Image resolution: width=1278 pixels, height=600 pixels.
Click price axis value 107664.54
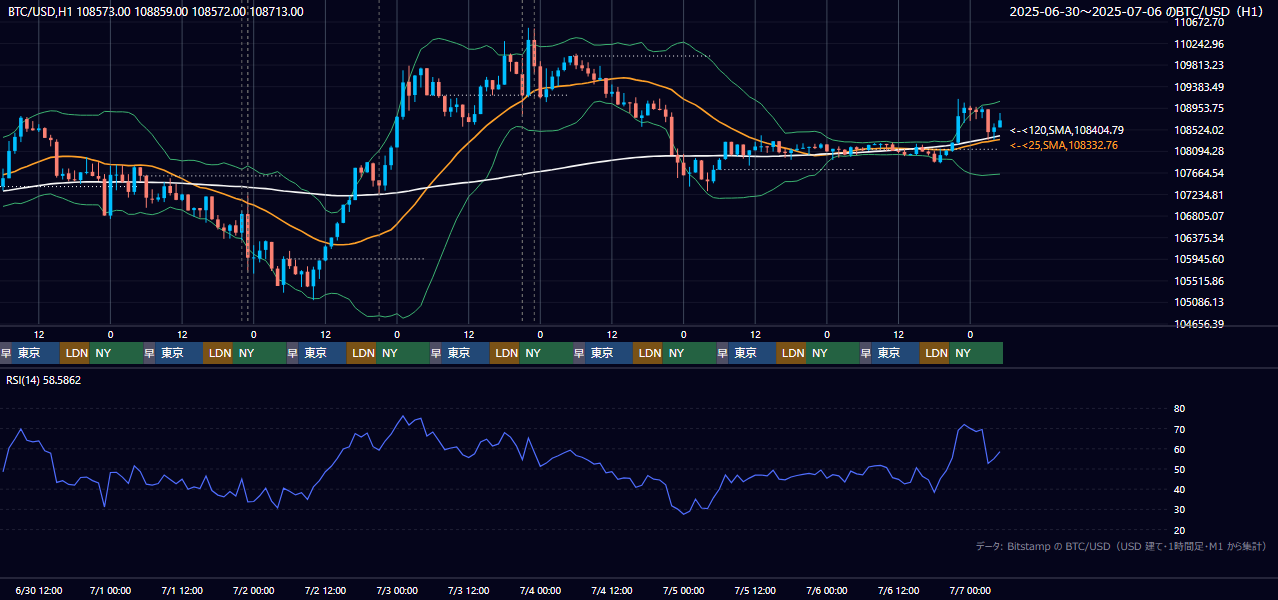1199,173
